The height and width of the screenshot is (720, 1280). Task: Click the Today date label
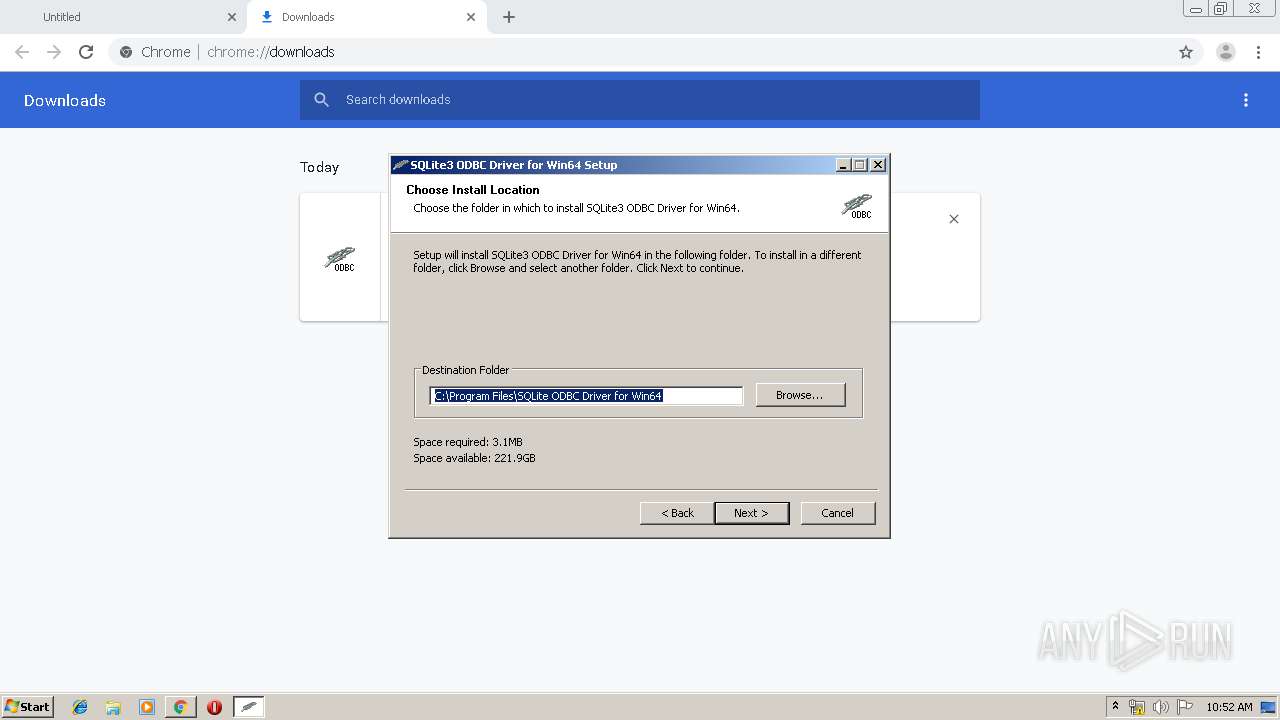point(320,167)
